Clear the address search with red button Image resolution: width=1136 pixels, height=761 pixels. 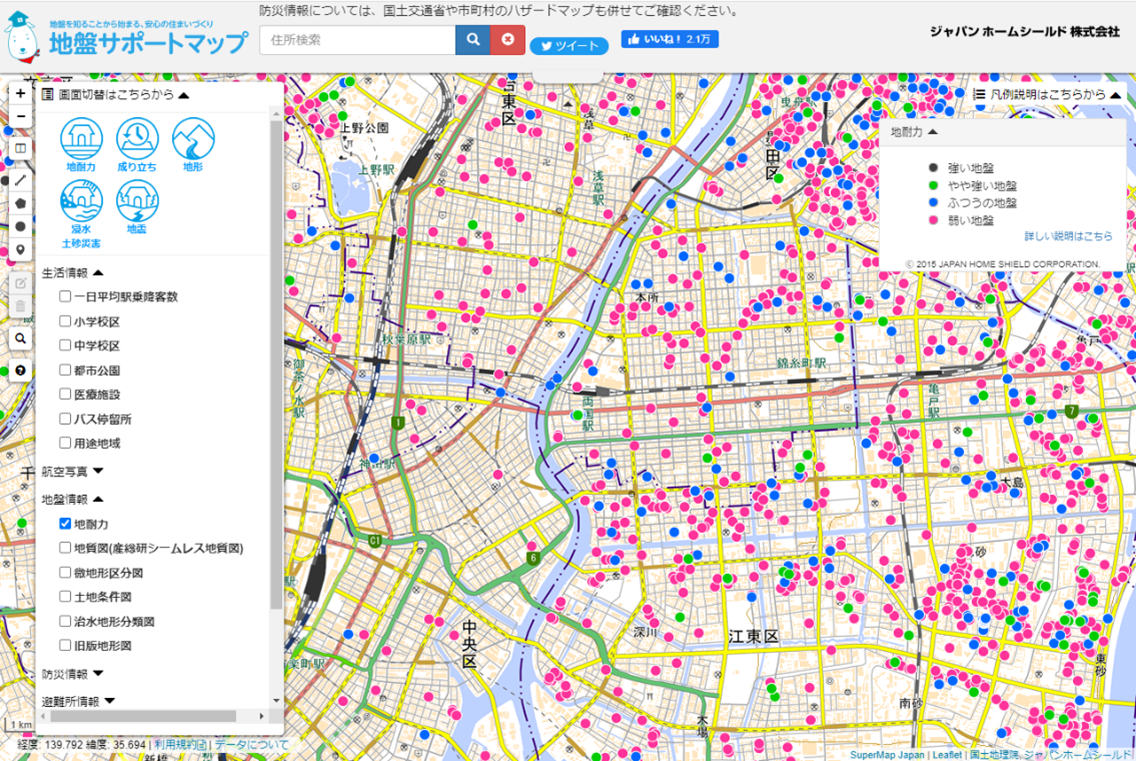click(x=508, y=40)
